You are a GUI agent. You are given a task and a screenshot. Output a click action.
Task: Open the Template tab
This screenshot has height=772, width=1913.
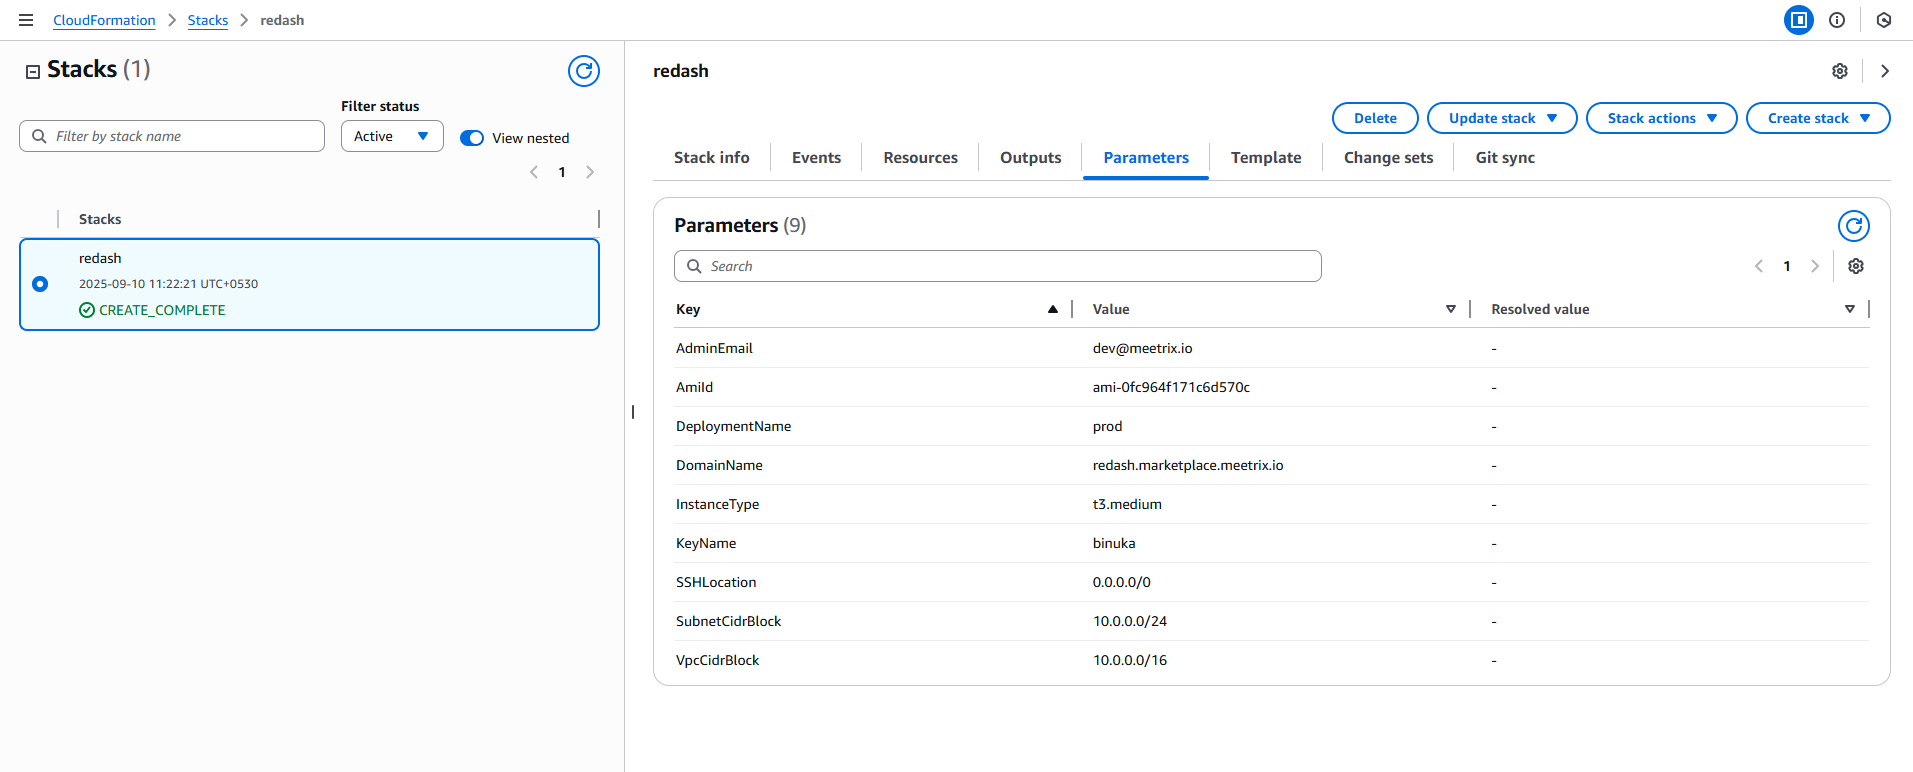tap(1266, 158)
